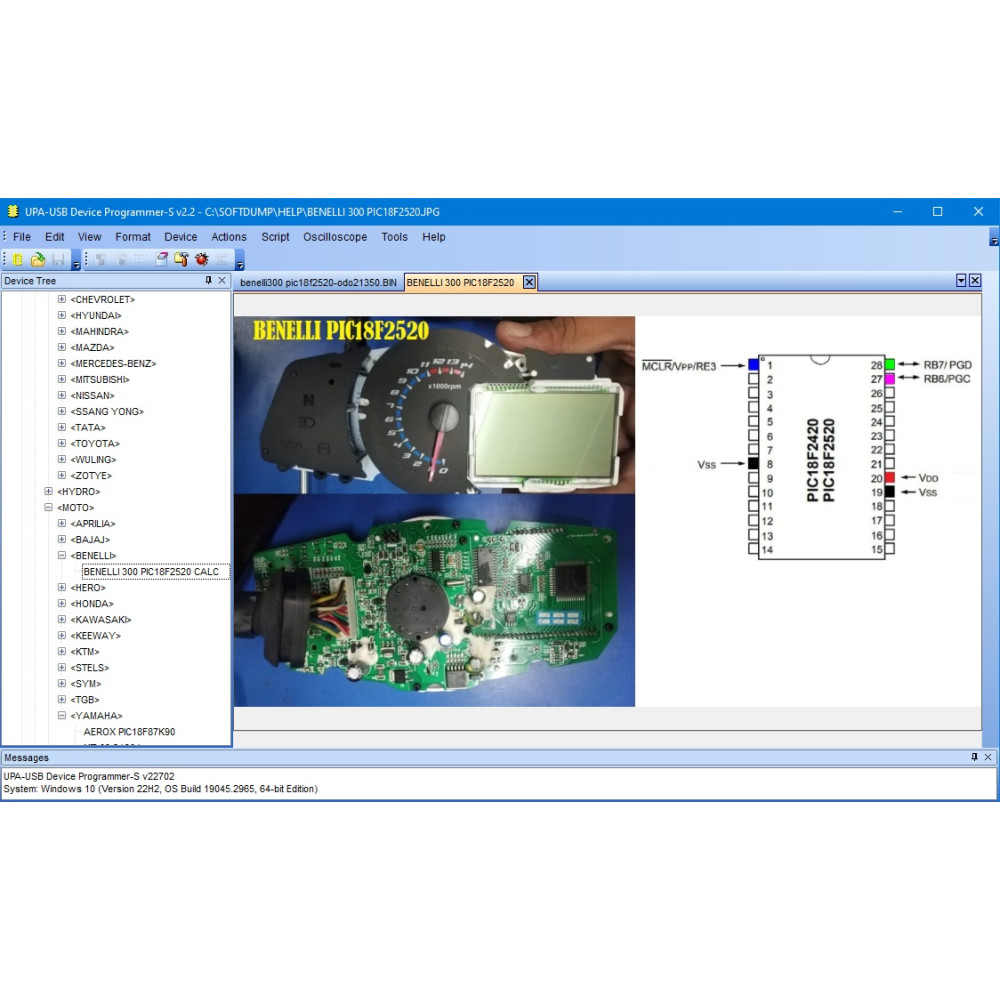The height and width of the screenshot is (1000, 1000).
Task: Open the Edit menu
Action: pos(54,237)
